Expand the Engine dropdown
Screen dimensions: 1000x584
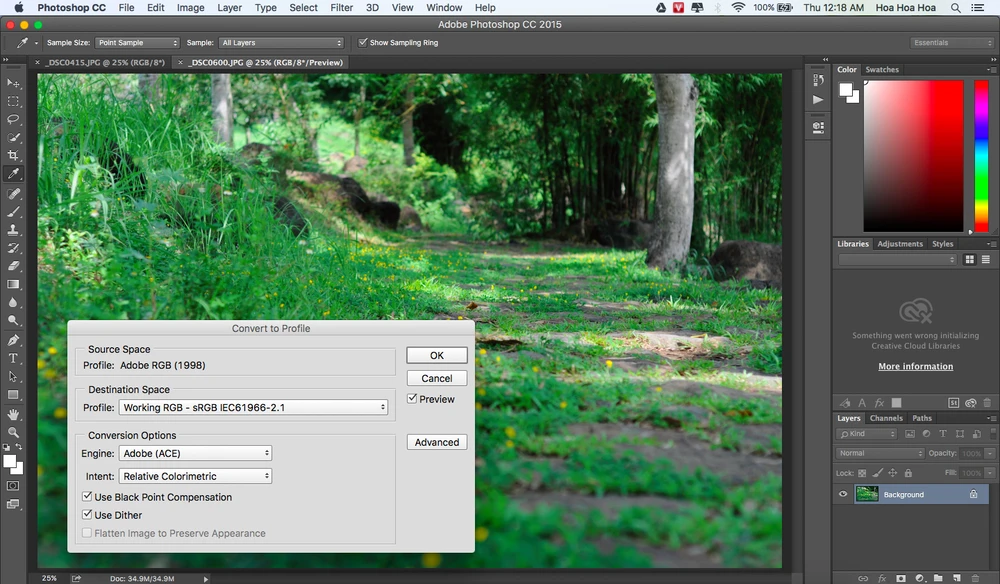[195, 453]
